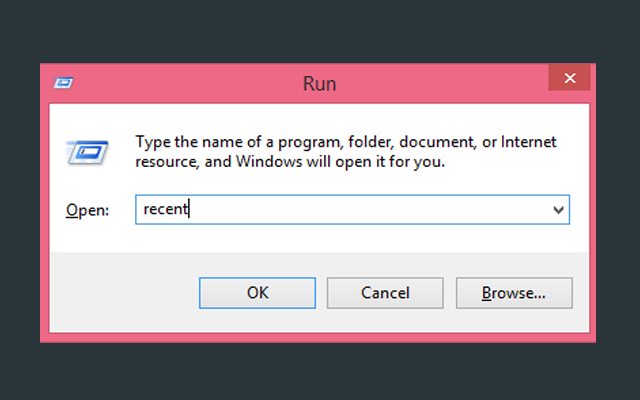Dismiss the dialog via the Cancel button

coord(385,293)
